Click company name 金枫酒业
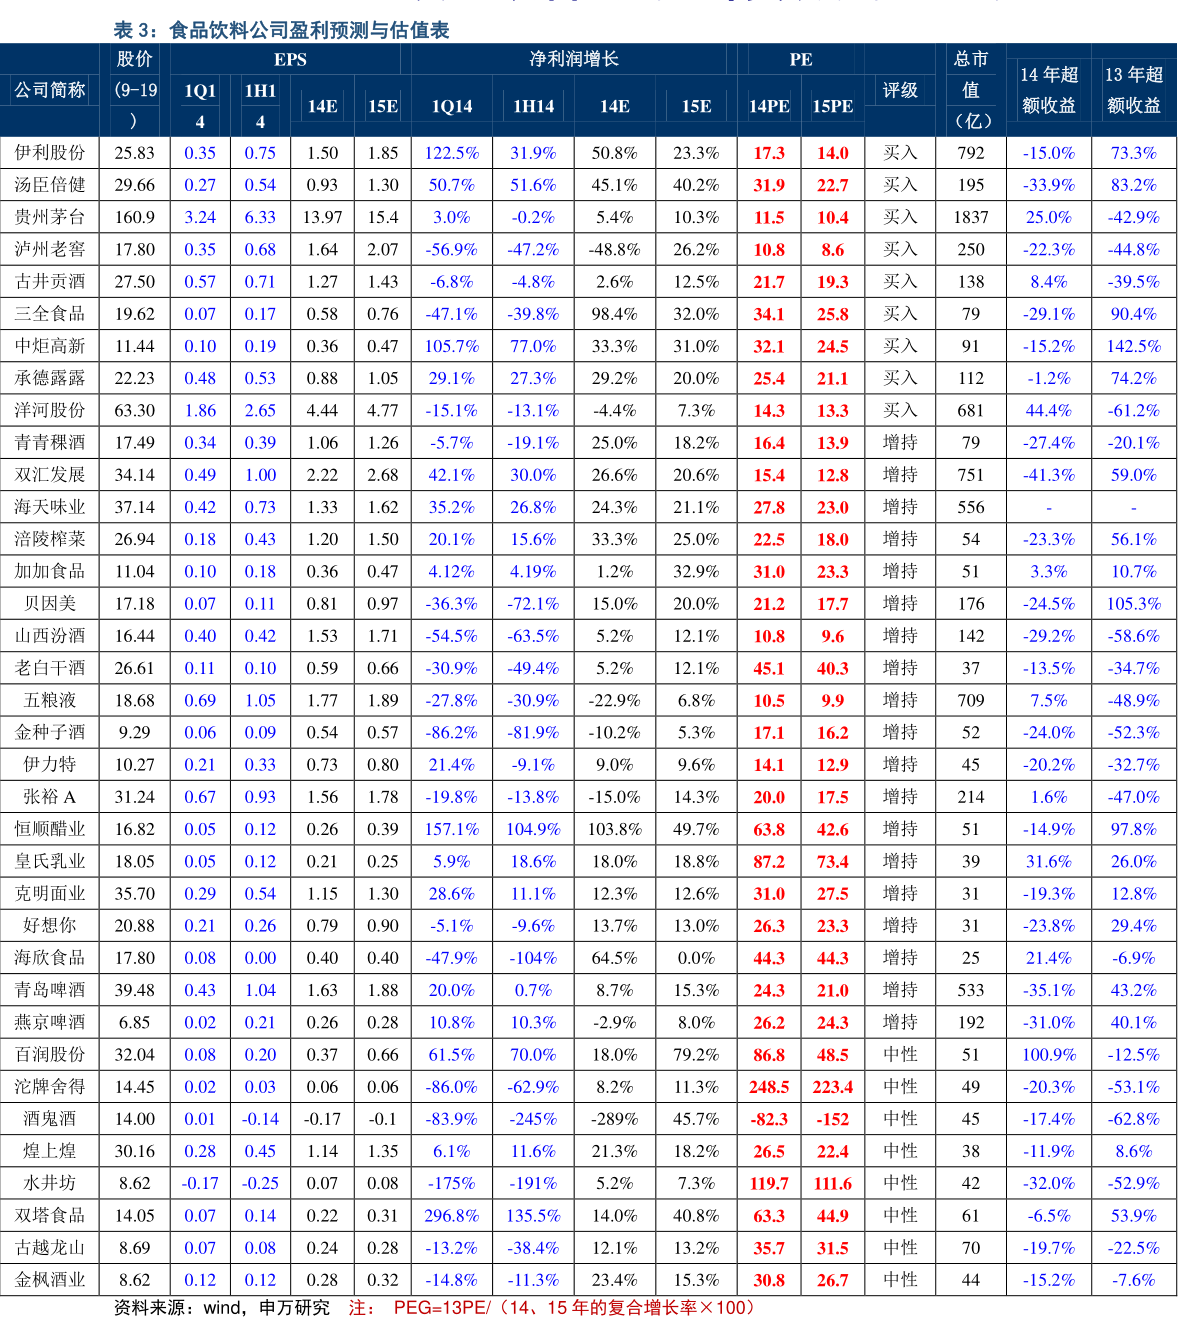The width and height of the screenshot is (1191, 1336). click(50, 1280)
